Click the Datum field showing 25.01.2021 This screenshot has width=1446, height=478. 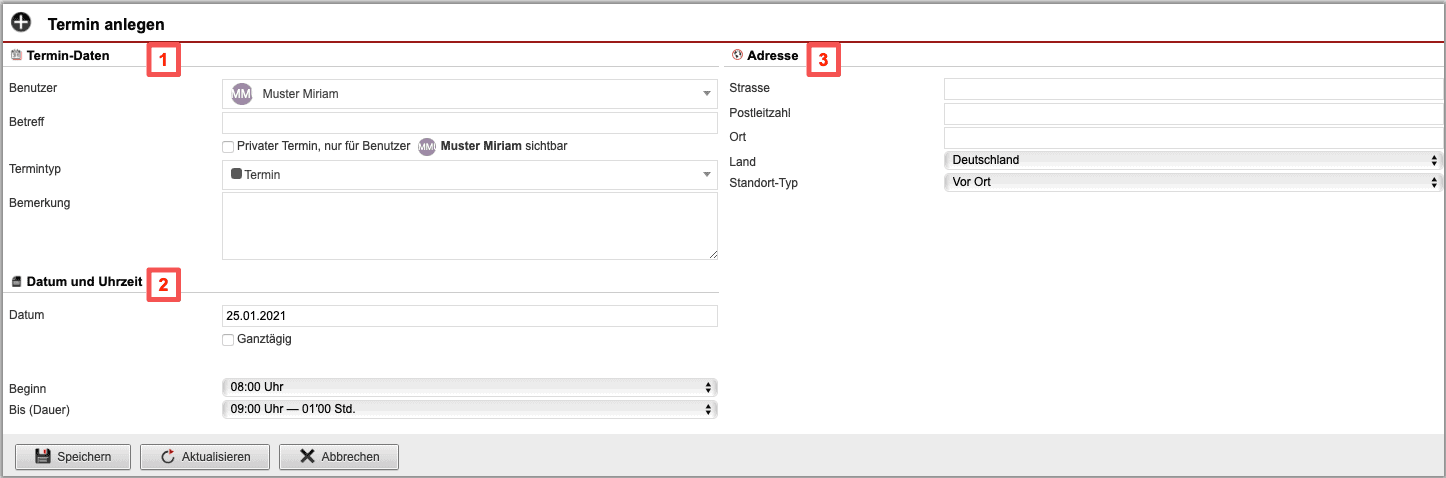[x=469, y=316]
